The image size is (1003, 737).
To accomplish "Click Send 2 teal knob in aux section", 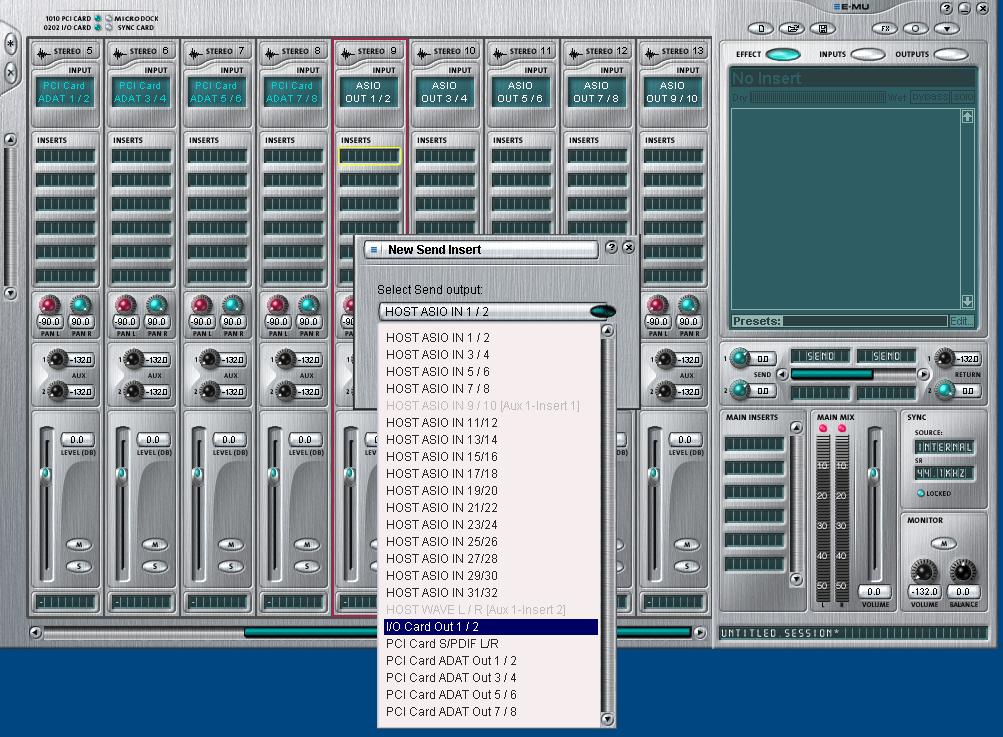I will (x=740, y=390).
